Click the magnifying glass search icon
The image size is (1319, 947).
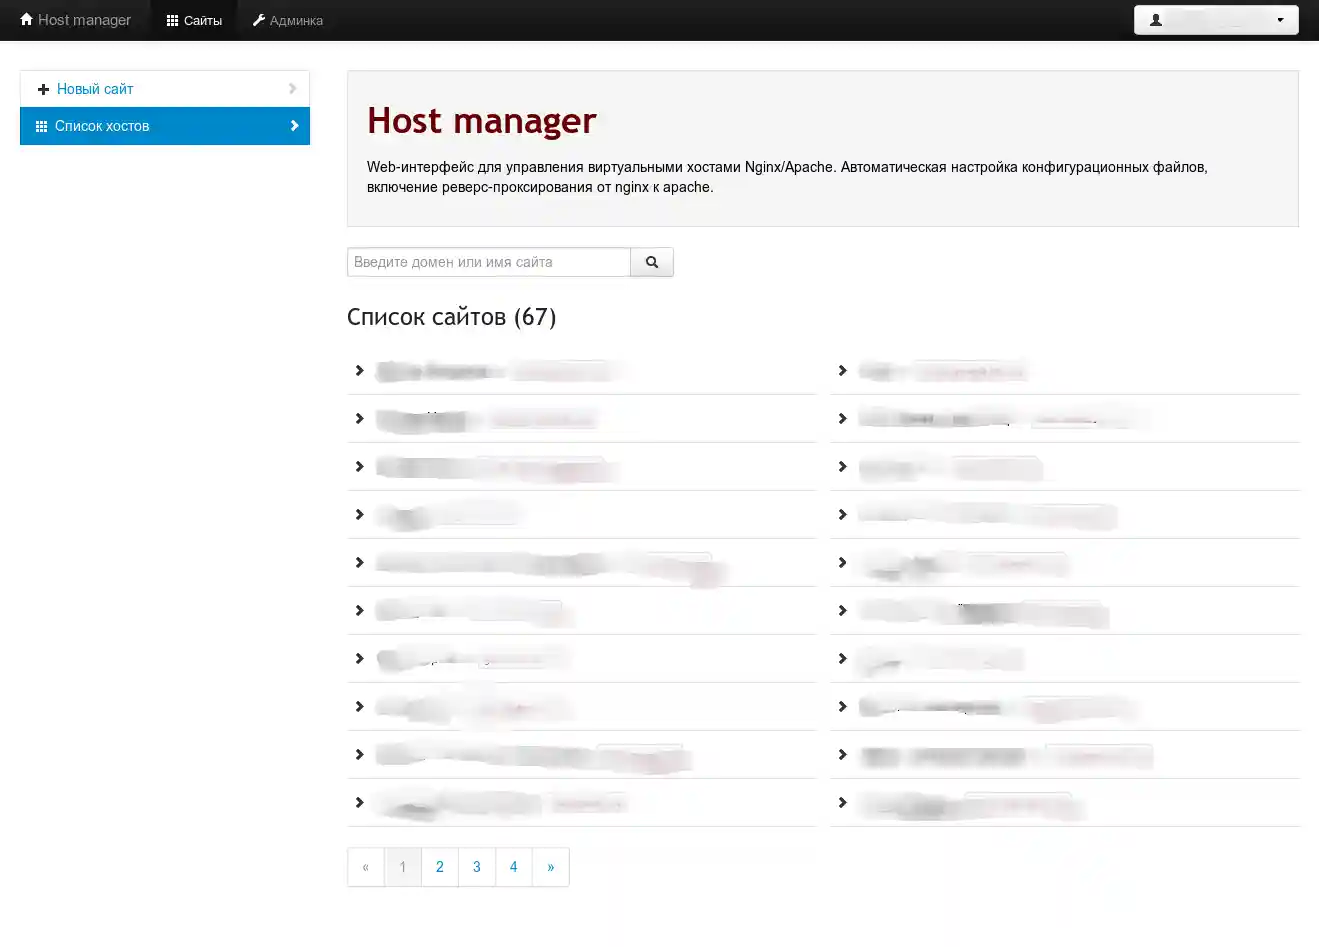coord(651,261)
